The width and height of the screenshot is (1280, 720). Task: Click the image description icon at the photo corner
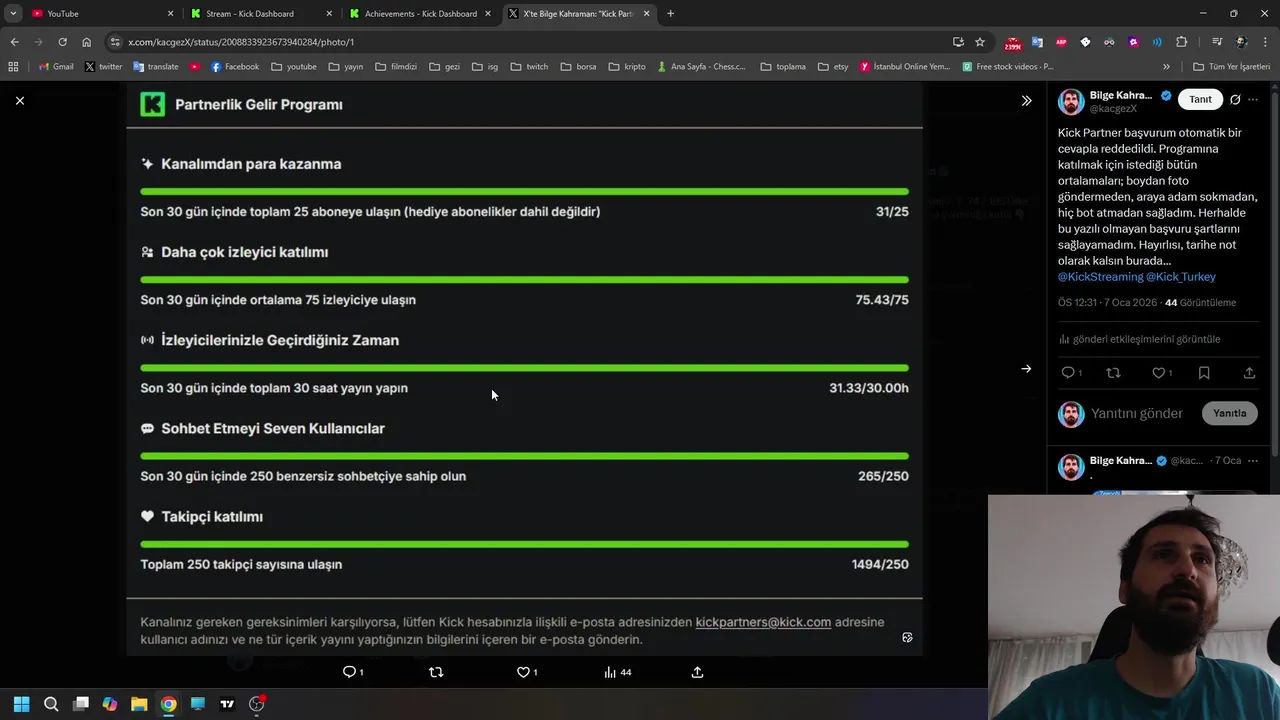click(x=907, y=637)
